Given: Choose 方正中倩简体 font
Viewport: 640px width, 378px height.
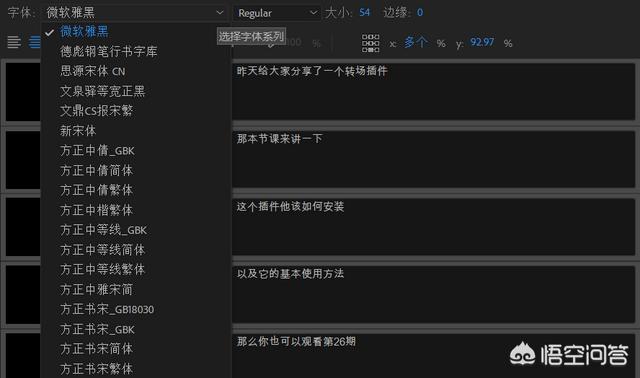Looking at the screenshot, I should tap(96, 170).
